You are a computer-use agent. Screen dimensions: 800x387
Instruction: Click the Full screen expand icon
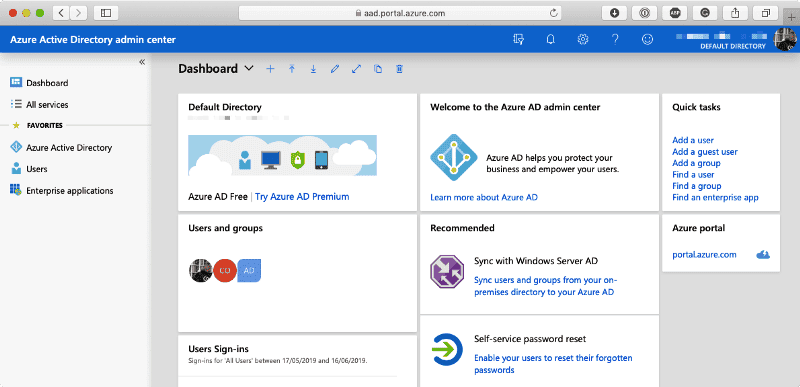pyautogui.click(x=356, y=69)
